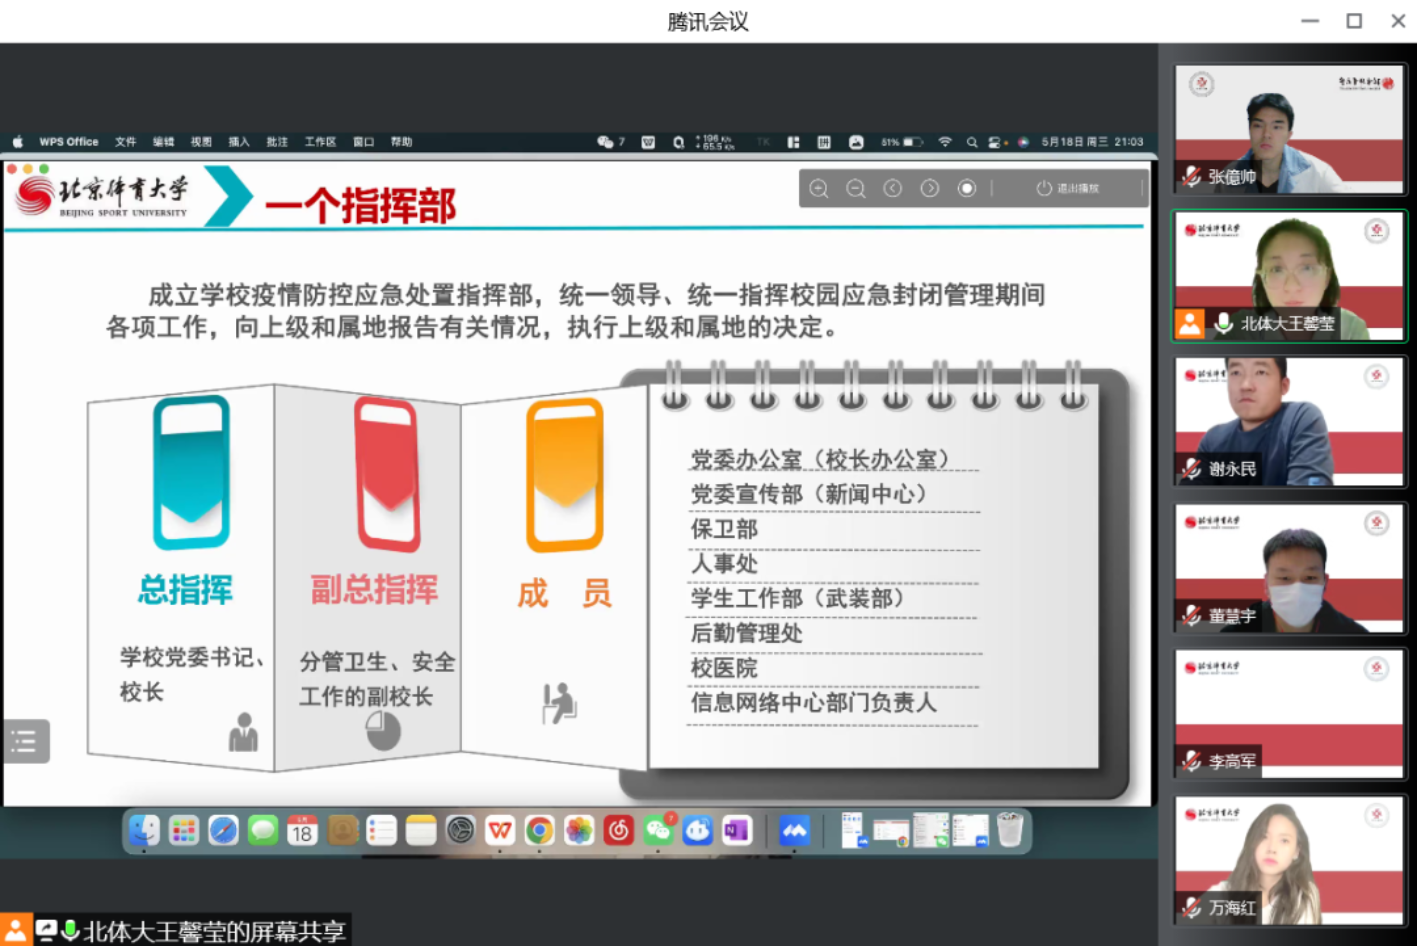Click the 北体大王馨莹的屏幕共享 label
1418x947 pixels.
pyautogui.click(x=215, y=932)
